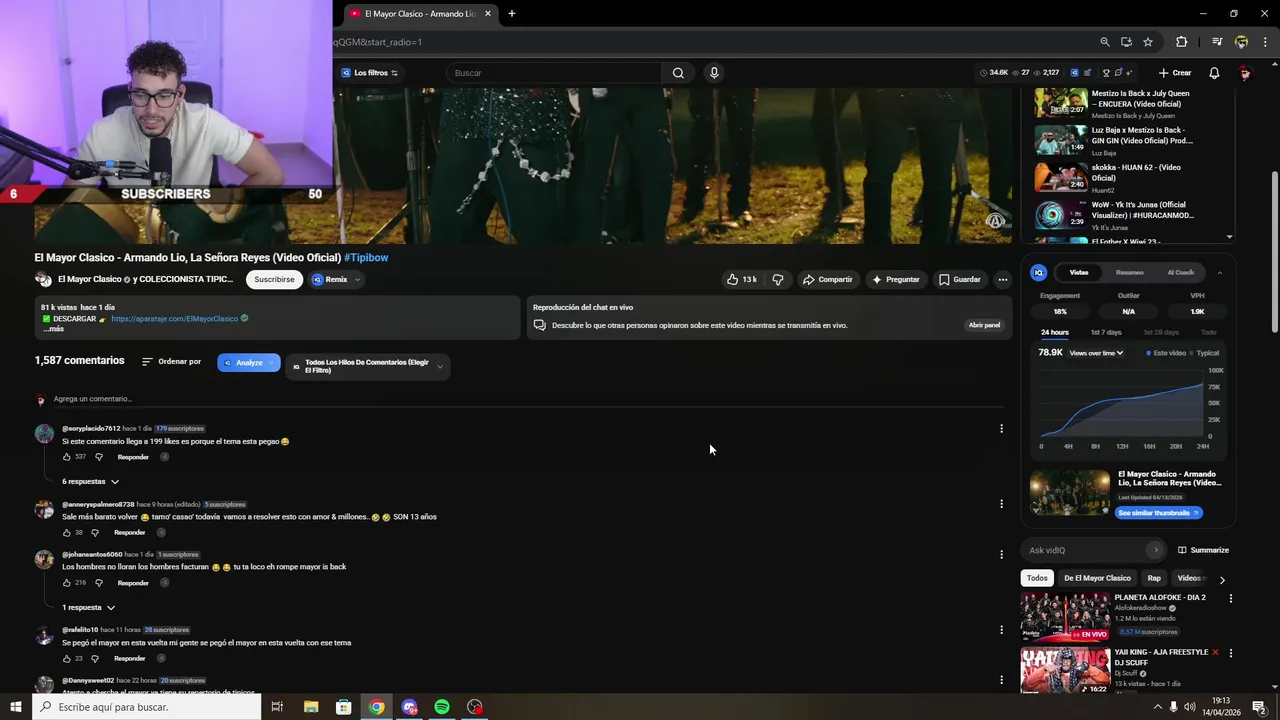Switch to the Vistas tab in vidIQ
The height and width of the screenshot is (720, 1280).
click(x=1079, y=273)
